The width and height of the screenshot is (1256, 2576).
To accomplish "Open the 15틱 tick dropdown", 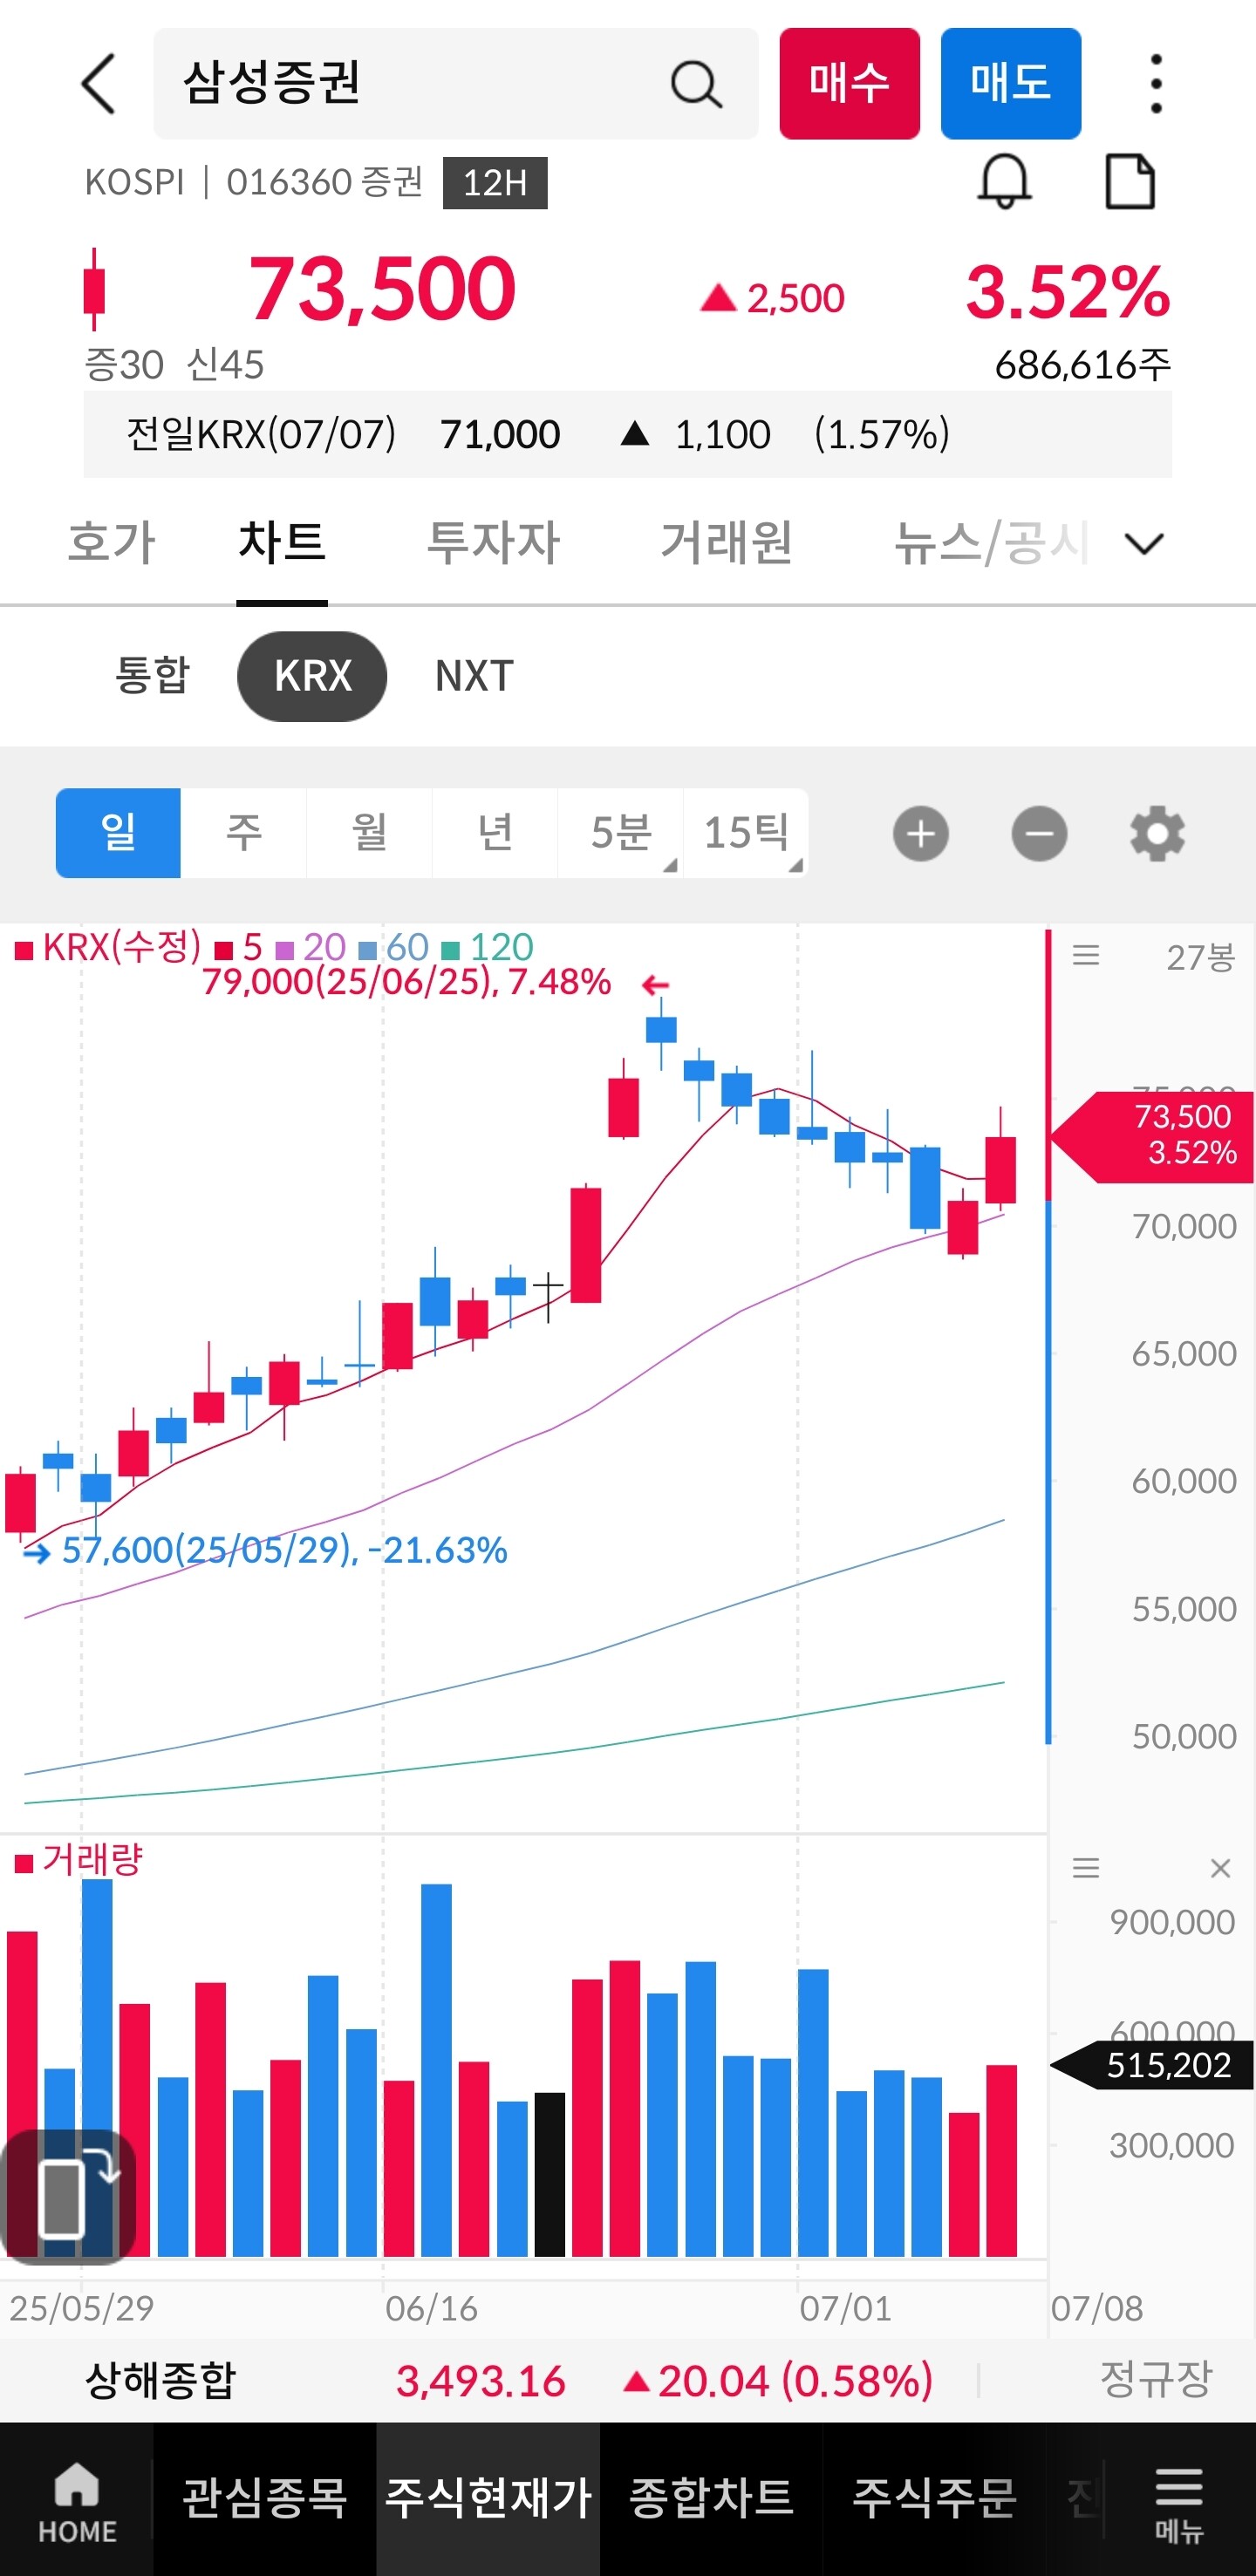I will tap(746, 832).
